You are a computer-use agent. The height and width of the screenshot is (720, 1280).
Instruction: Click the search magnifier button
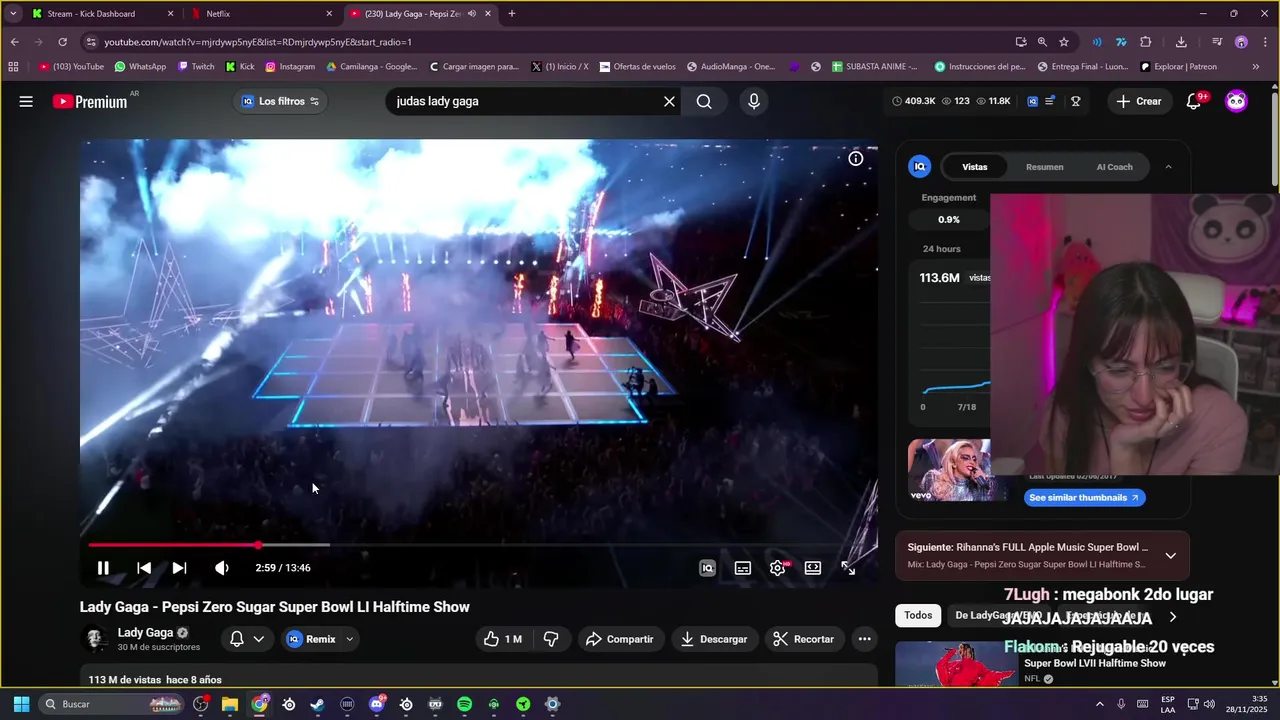(x=704, y=101)
